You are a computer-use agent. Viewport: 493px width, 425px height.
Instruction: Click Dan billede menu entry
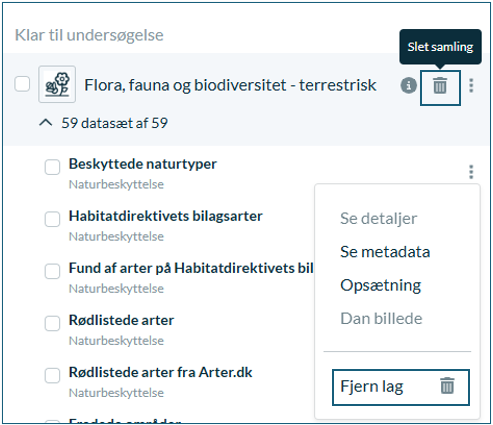click(381, 318)
